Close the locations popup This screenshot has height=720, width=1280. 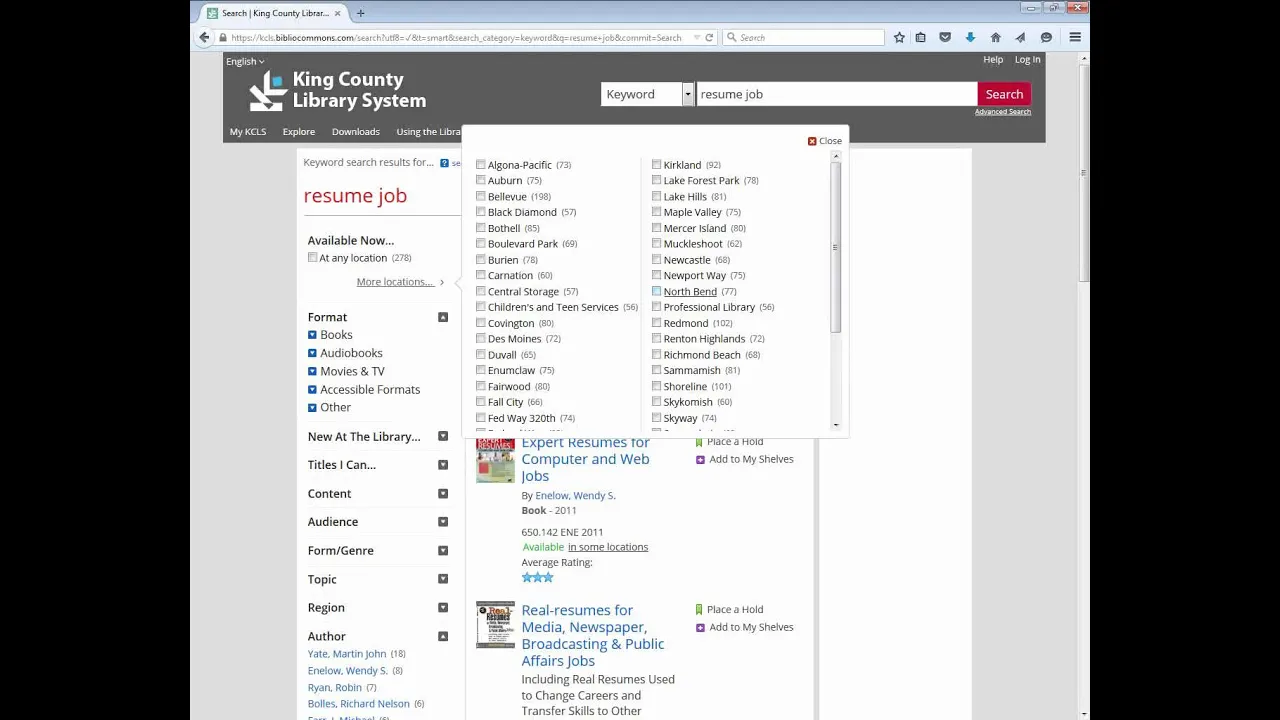(x=825, y=141)
